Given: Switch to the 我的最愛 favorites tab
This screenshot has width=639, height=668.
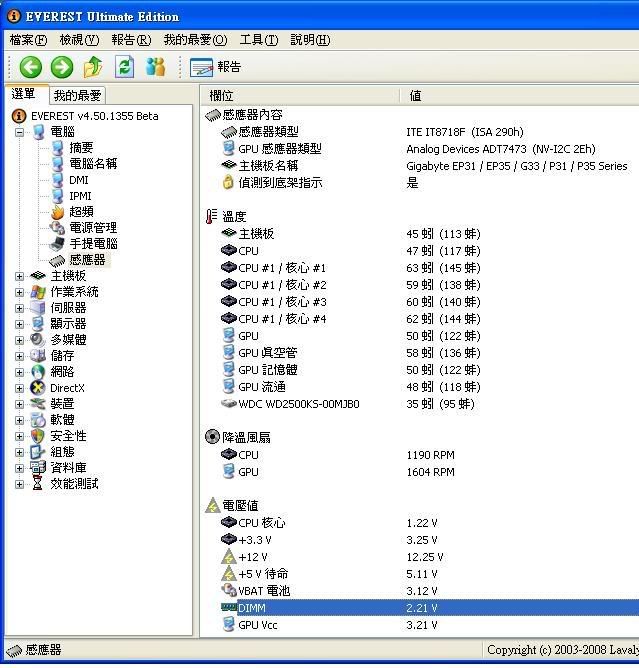Looking at the screenshot, I should click(x=77, y=96).
